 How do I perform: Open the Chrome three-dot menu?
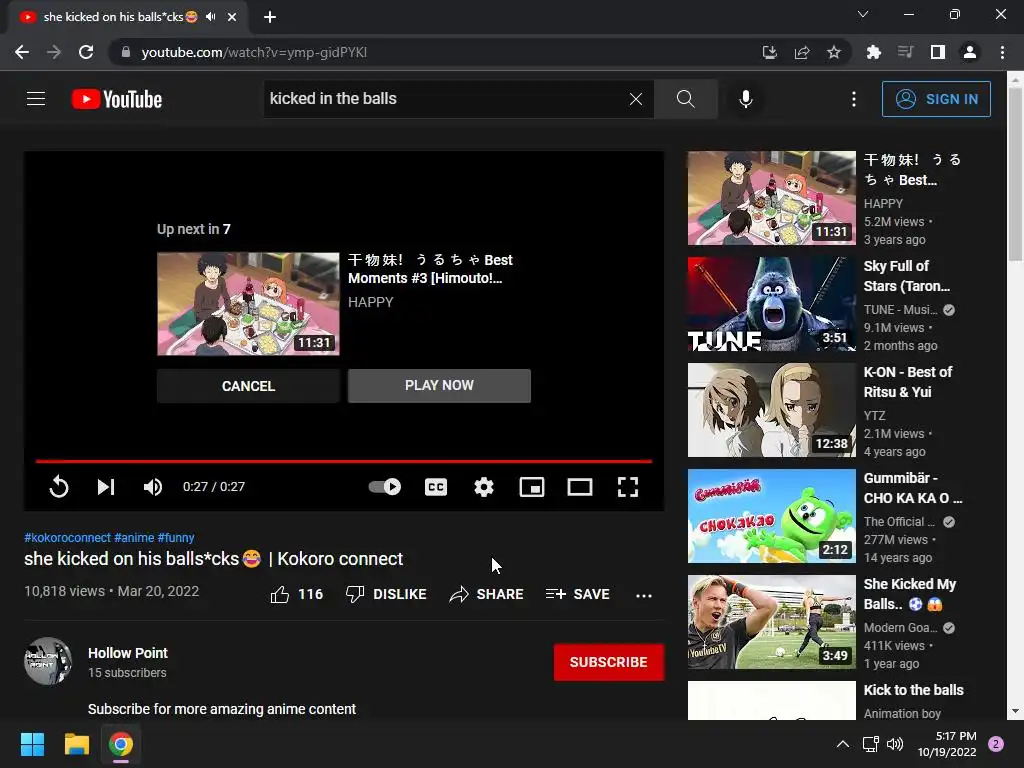click(x=1002, y=52)
